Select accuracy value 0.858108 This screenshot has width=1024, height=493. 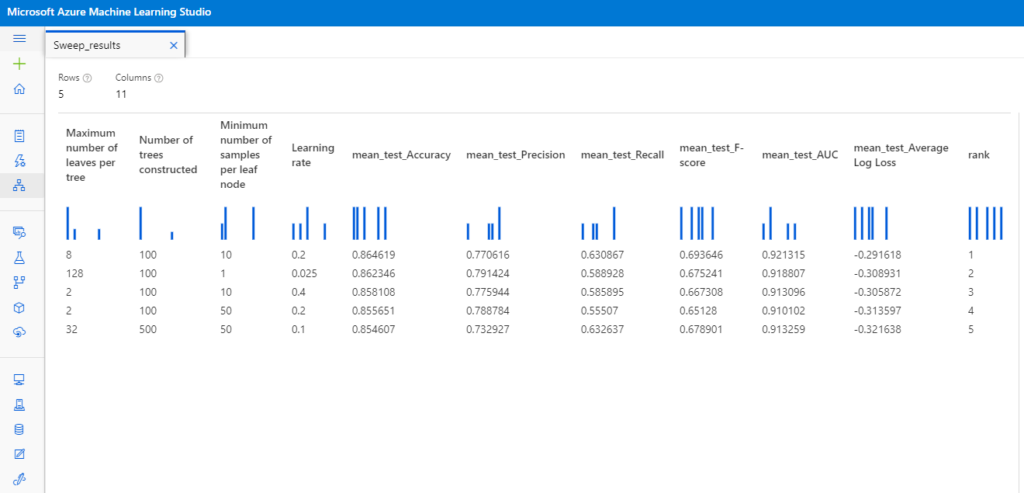[x=374, y=292]
